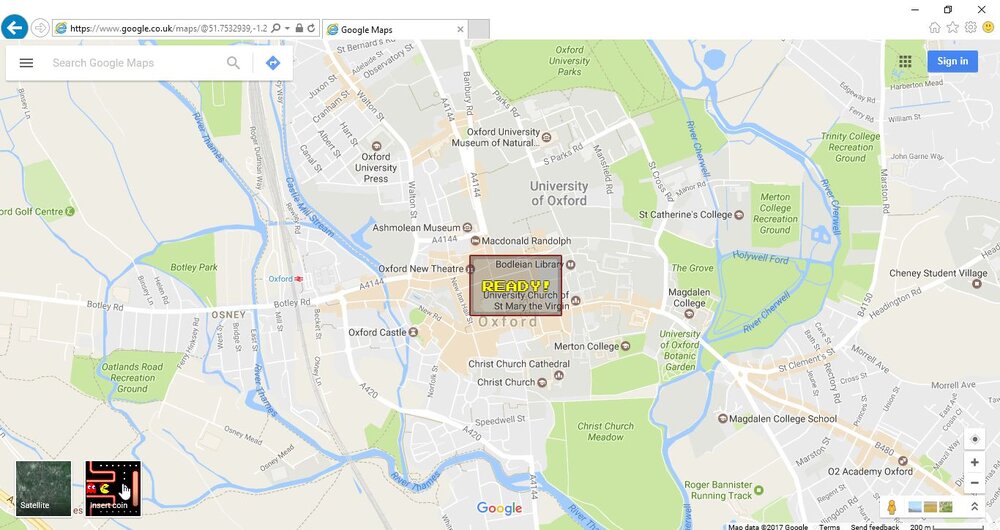Click the Terms link

829,527
